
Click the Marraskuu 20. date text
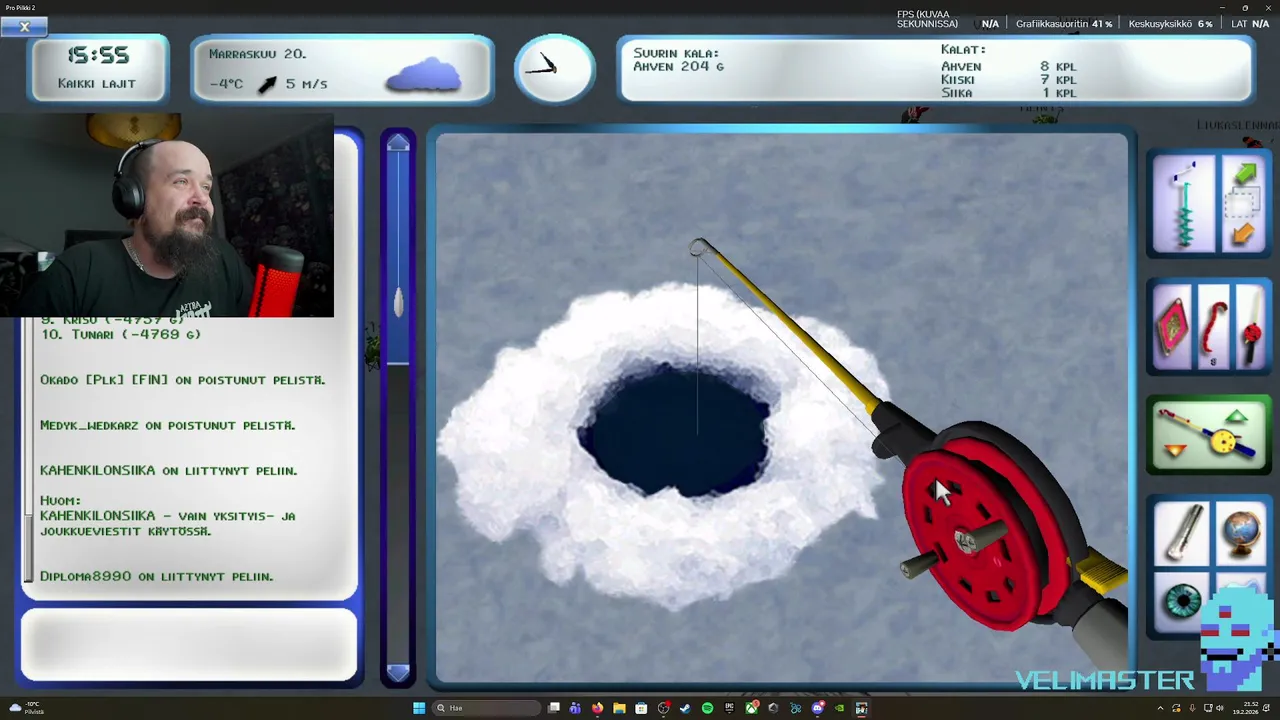click(257, 54)
